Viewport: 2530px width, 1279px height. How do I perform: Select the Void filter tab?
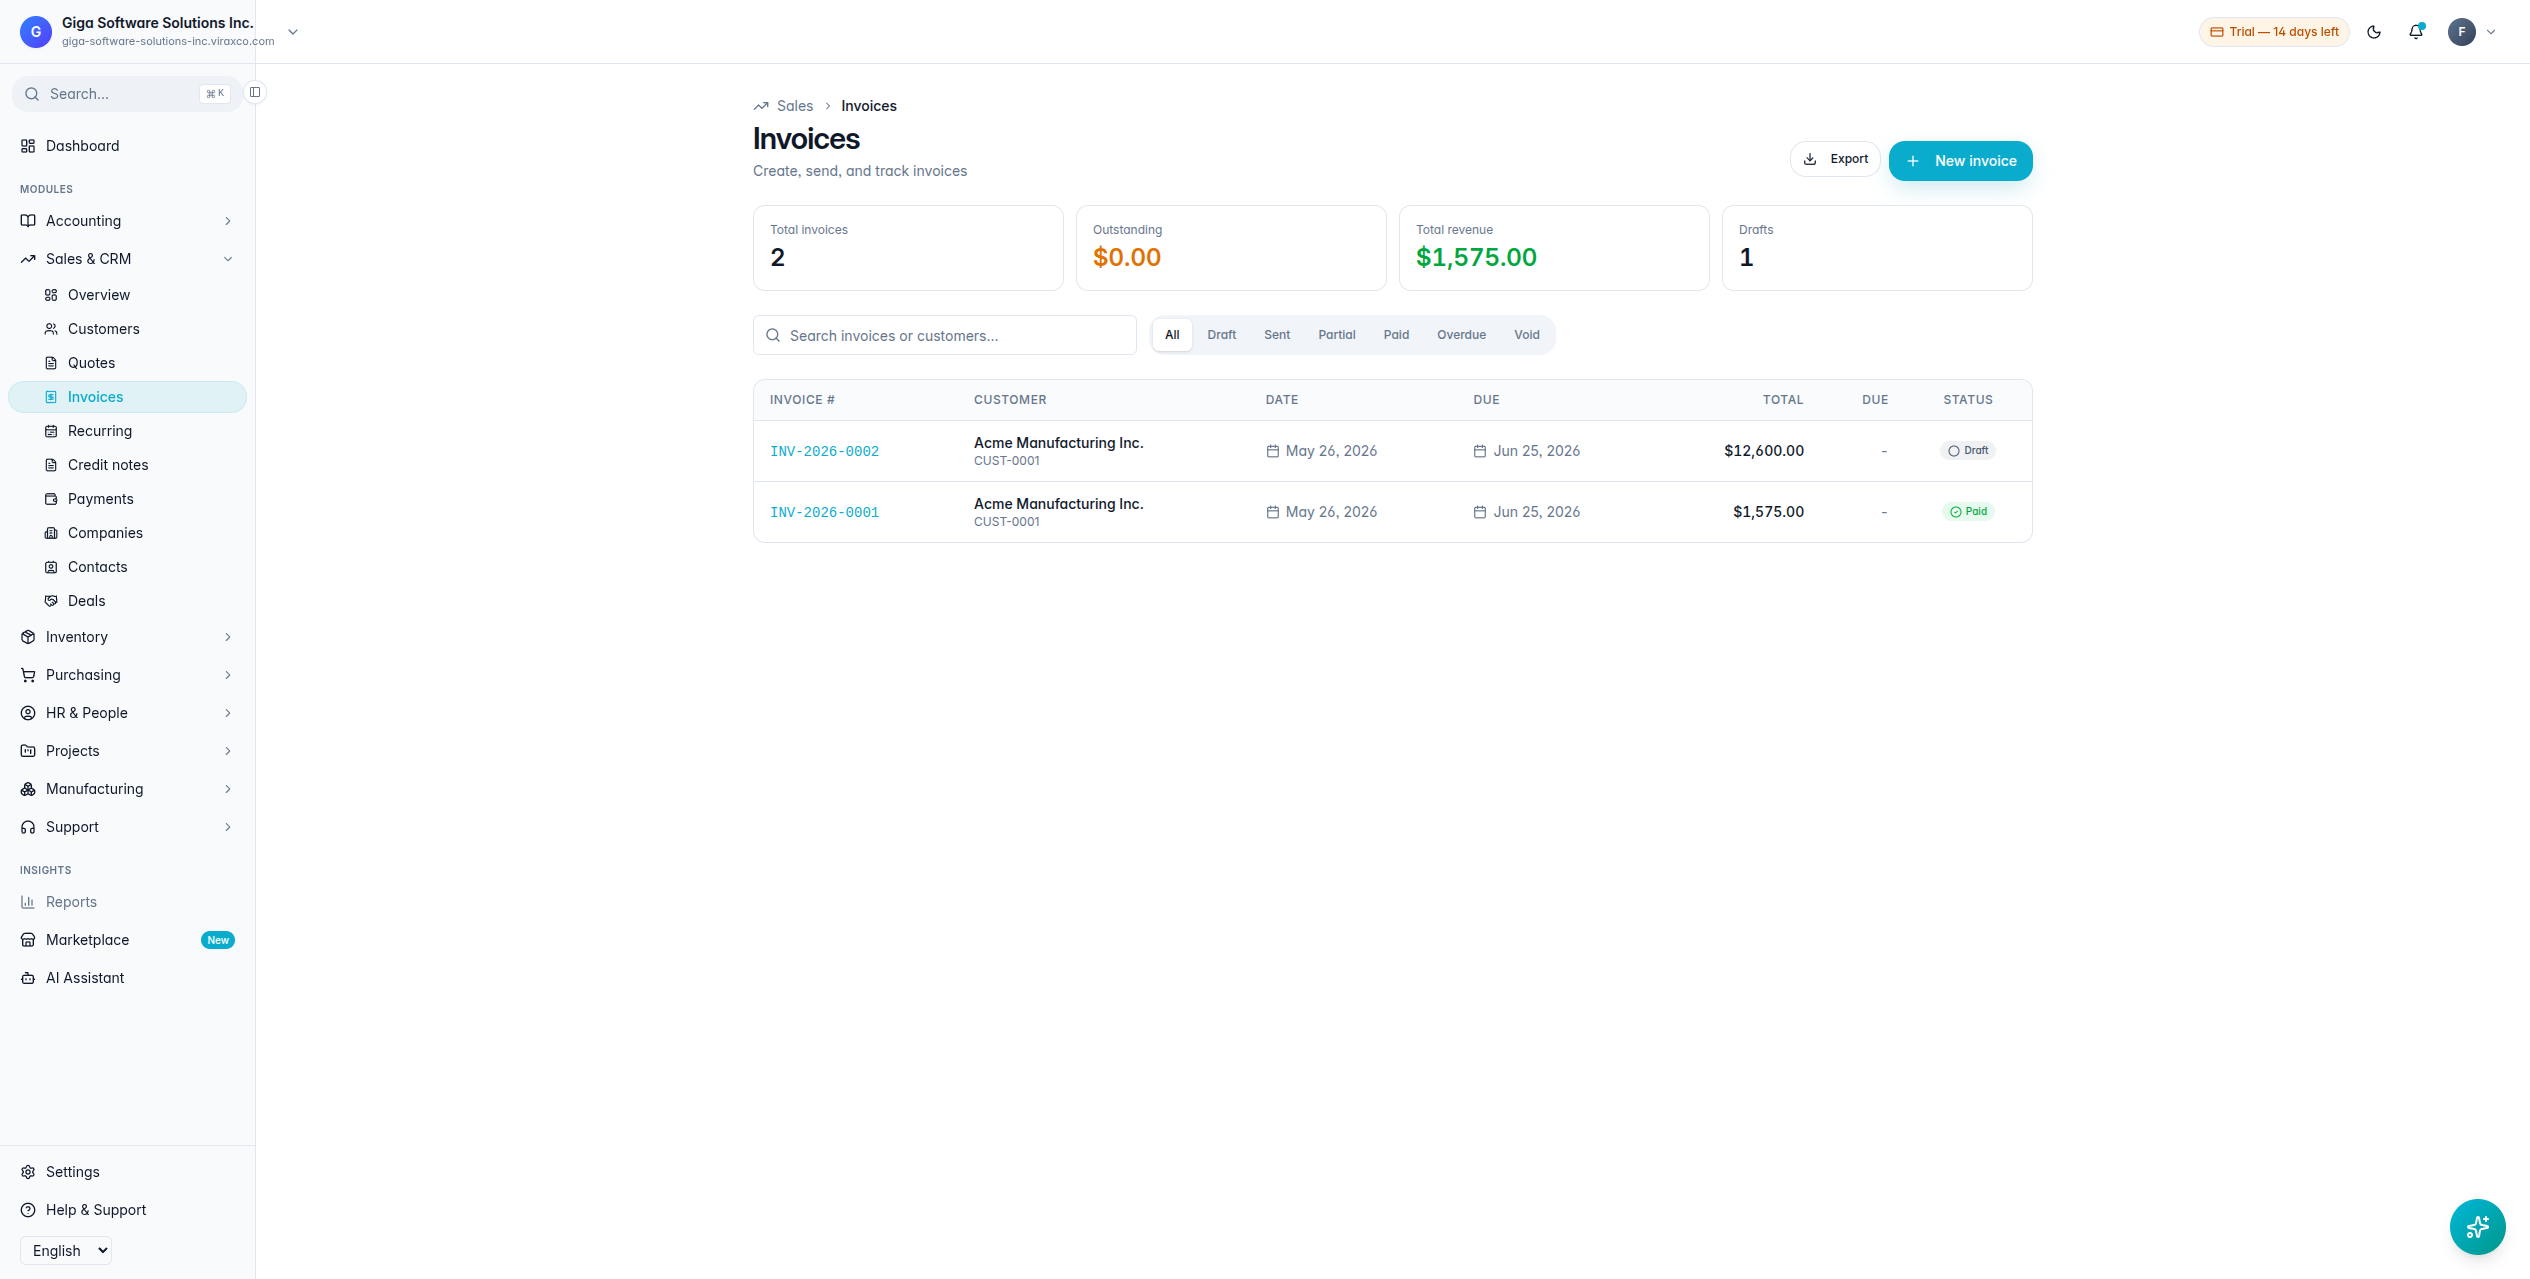[1526, 335]
